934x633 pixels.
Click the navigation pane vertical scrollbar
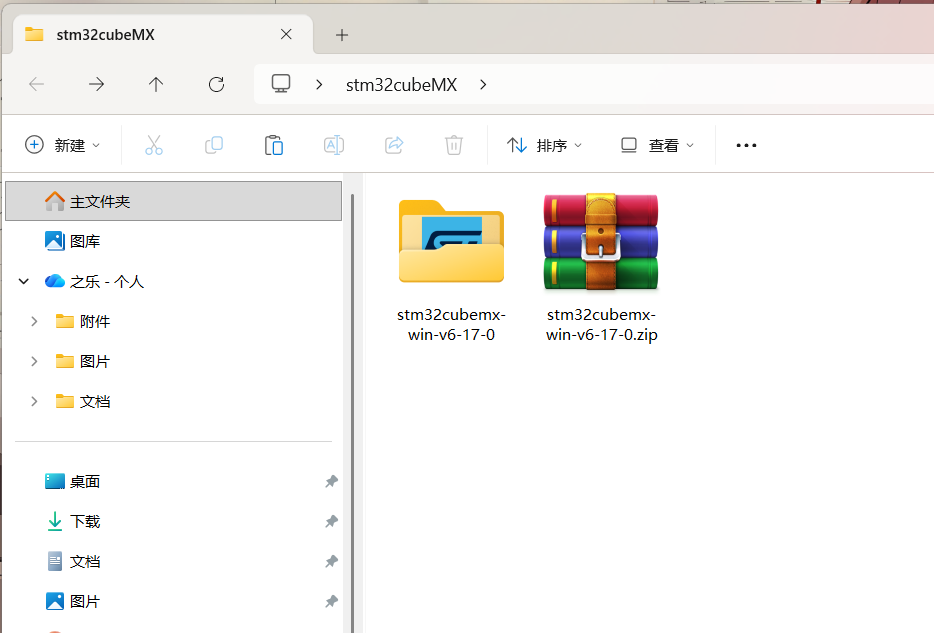352,411
